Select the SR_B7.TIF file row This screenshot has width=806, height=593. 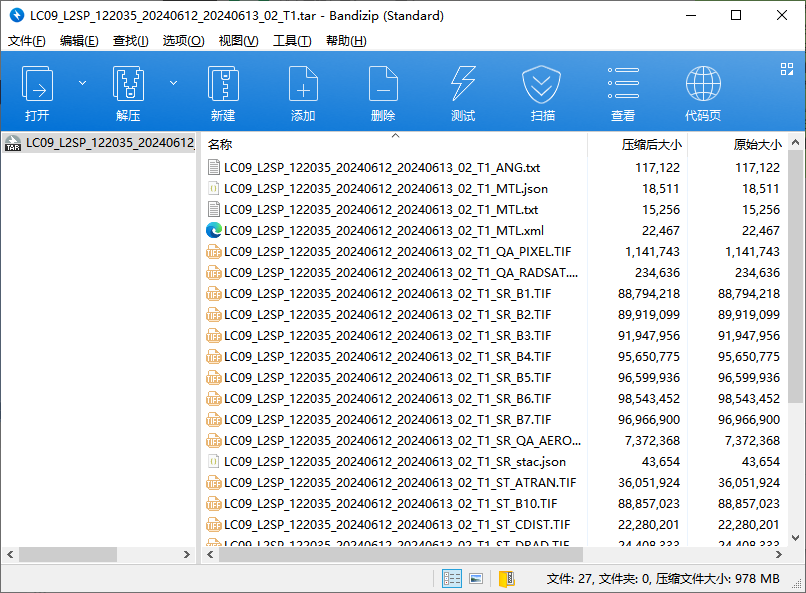pos(494,420)
